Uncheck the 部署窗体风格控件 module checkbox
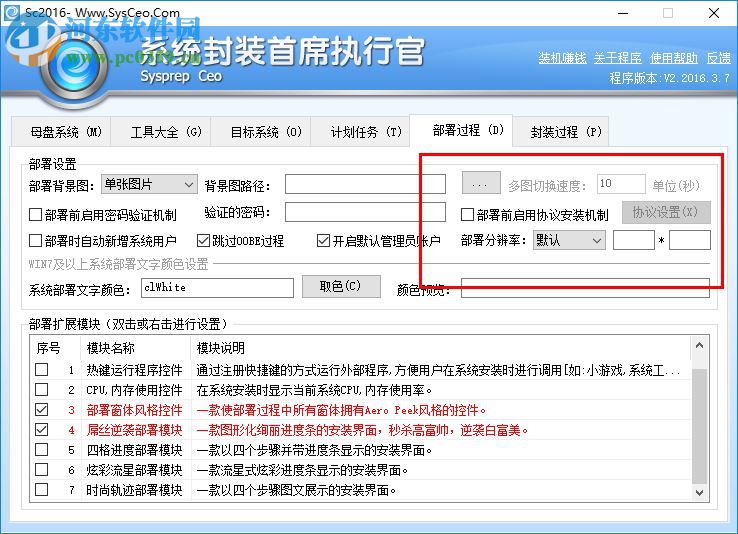Image resolution: width=738 pixels, height=534 pixels. click(41, 410)
